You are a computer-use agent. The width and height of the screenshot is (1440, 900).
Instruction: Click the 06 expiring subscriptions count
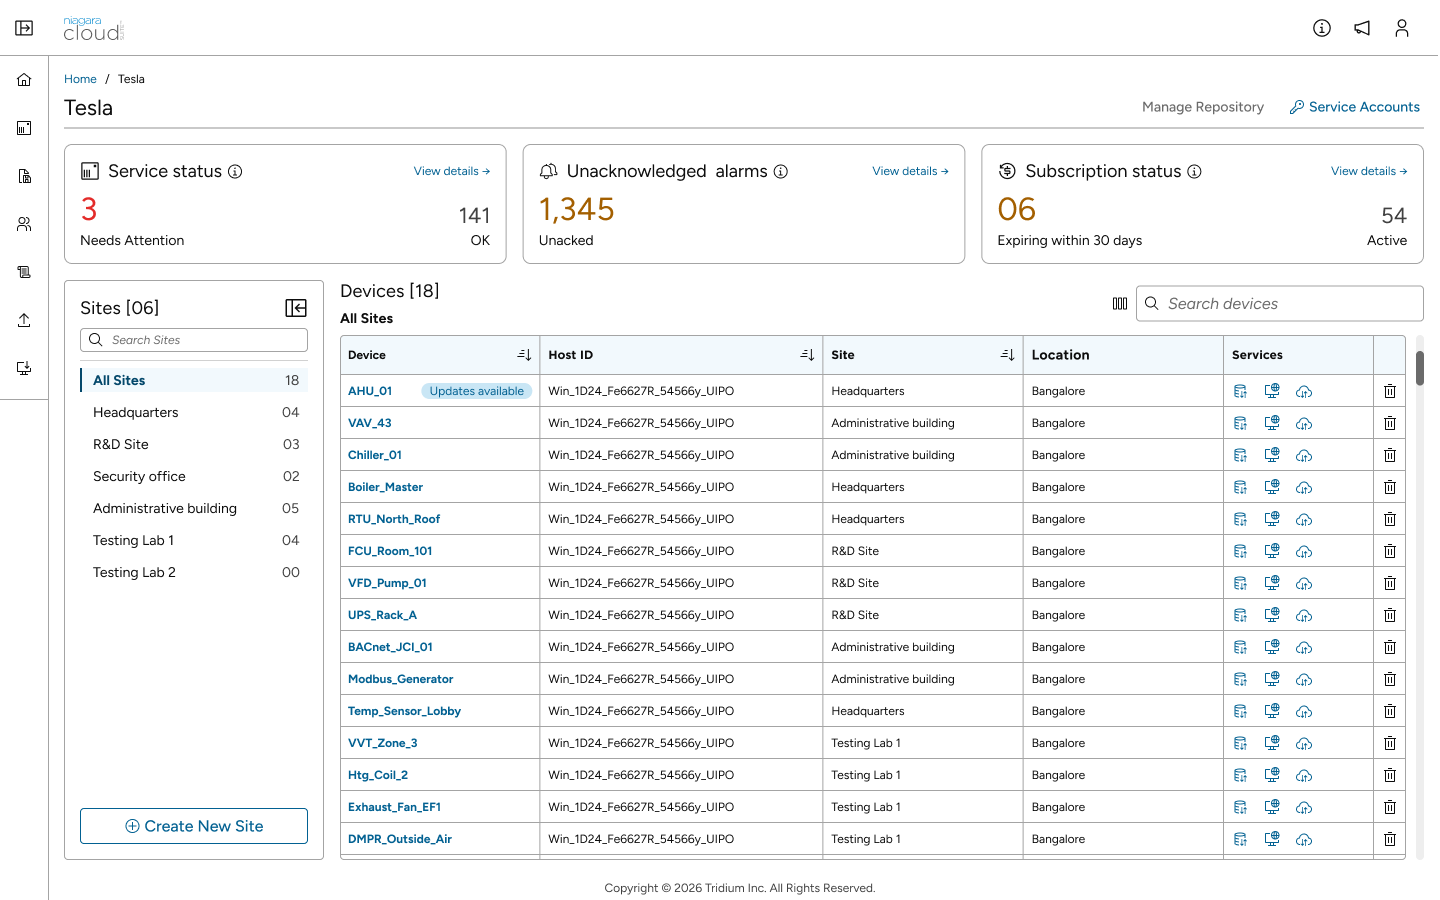[1017, 209]
